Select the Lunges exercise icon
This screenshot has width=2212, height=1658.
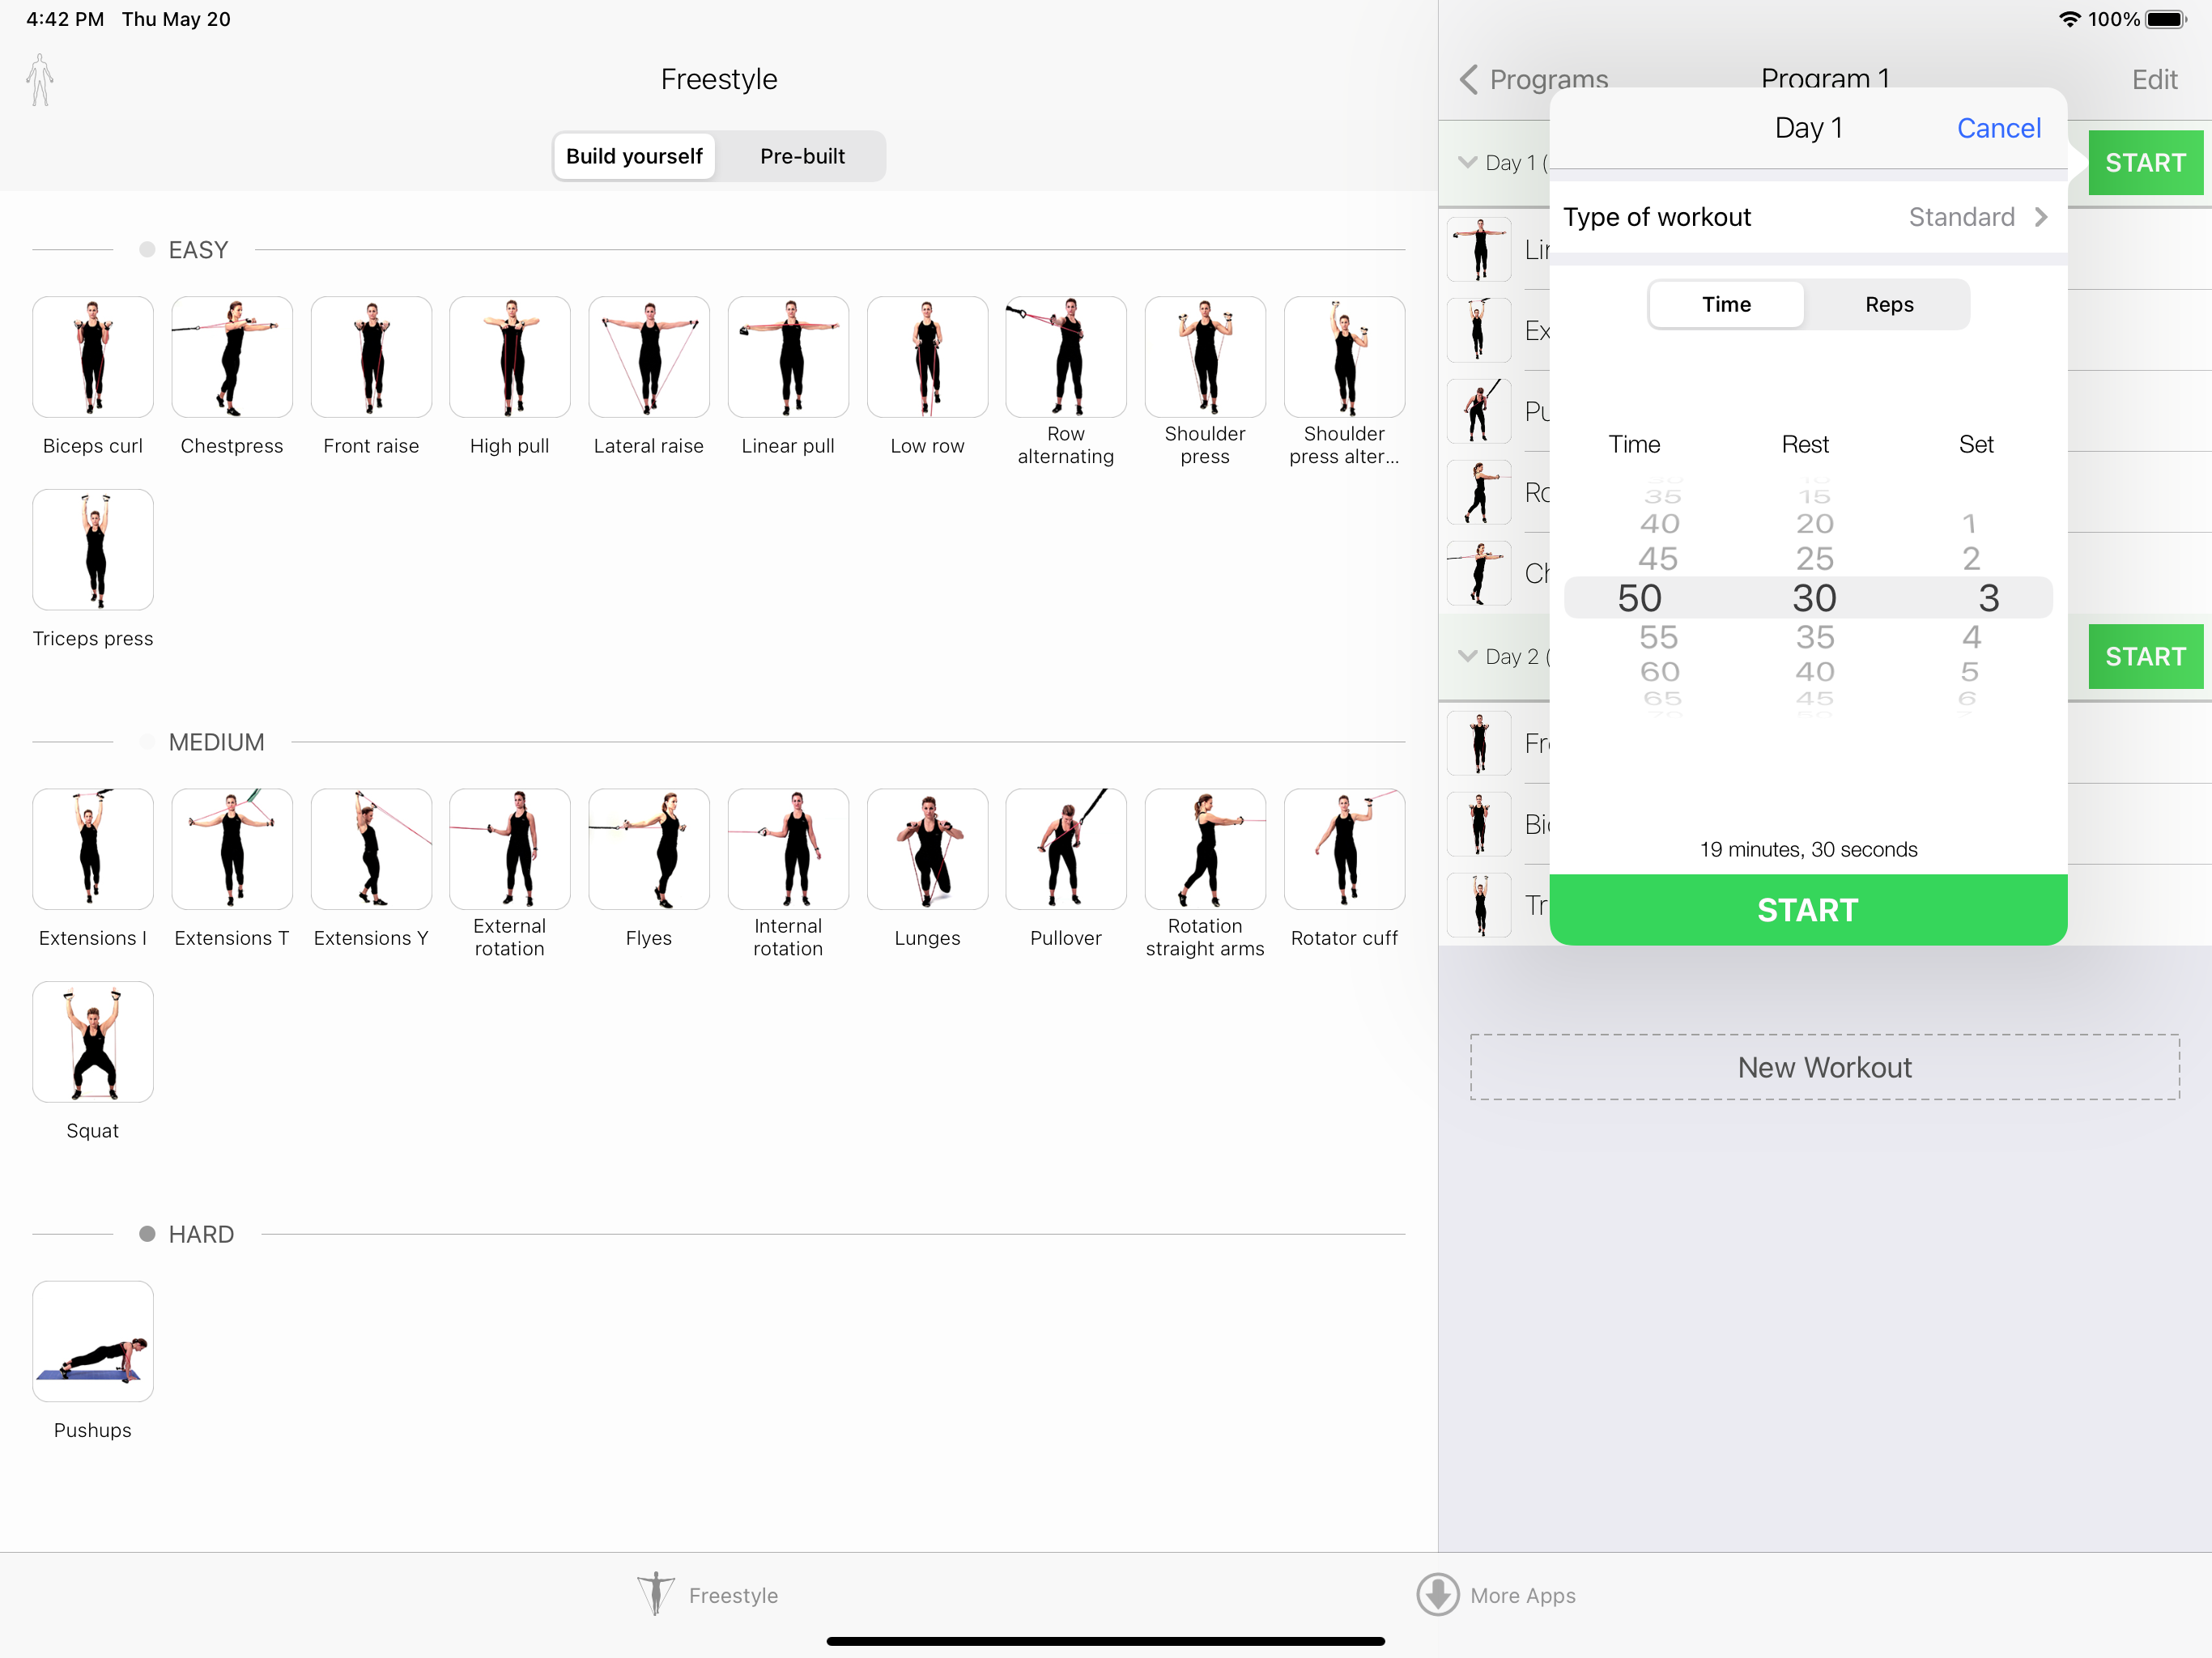(x=927, y=849)
